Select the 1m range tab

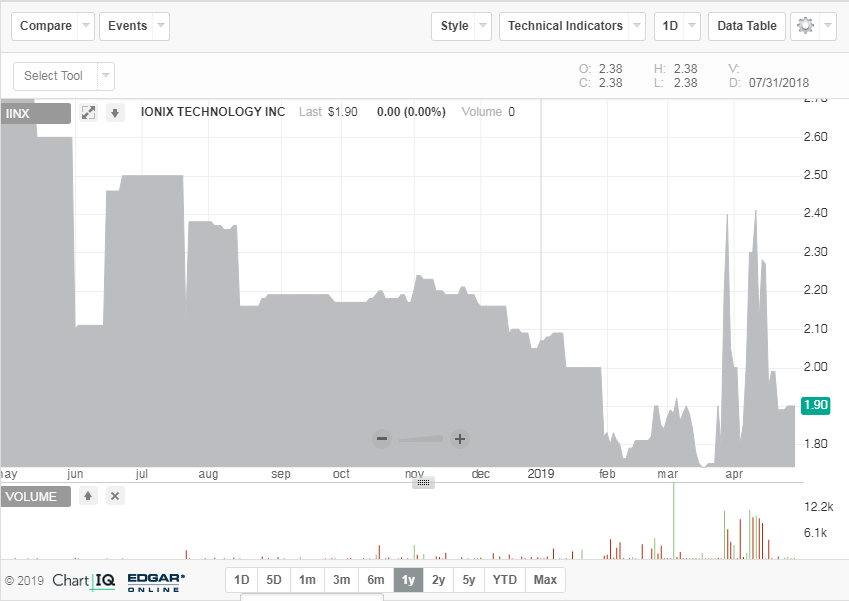(x=308, y=580)
